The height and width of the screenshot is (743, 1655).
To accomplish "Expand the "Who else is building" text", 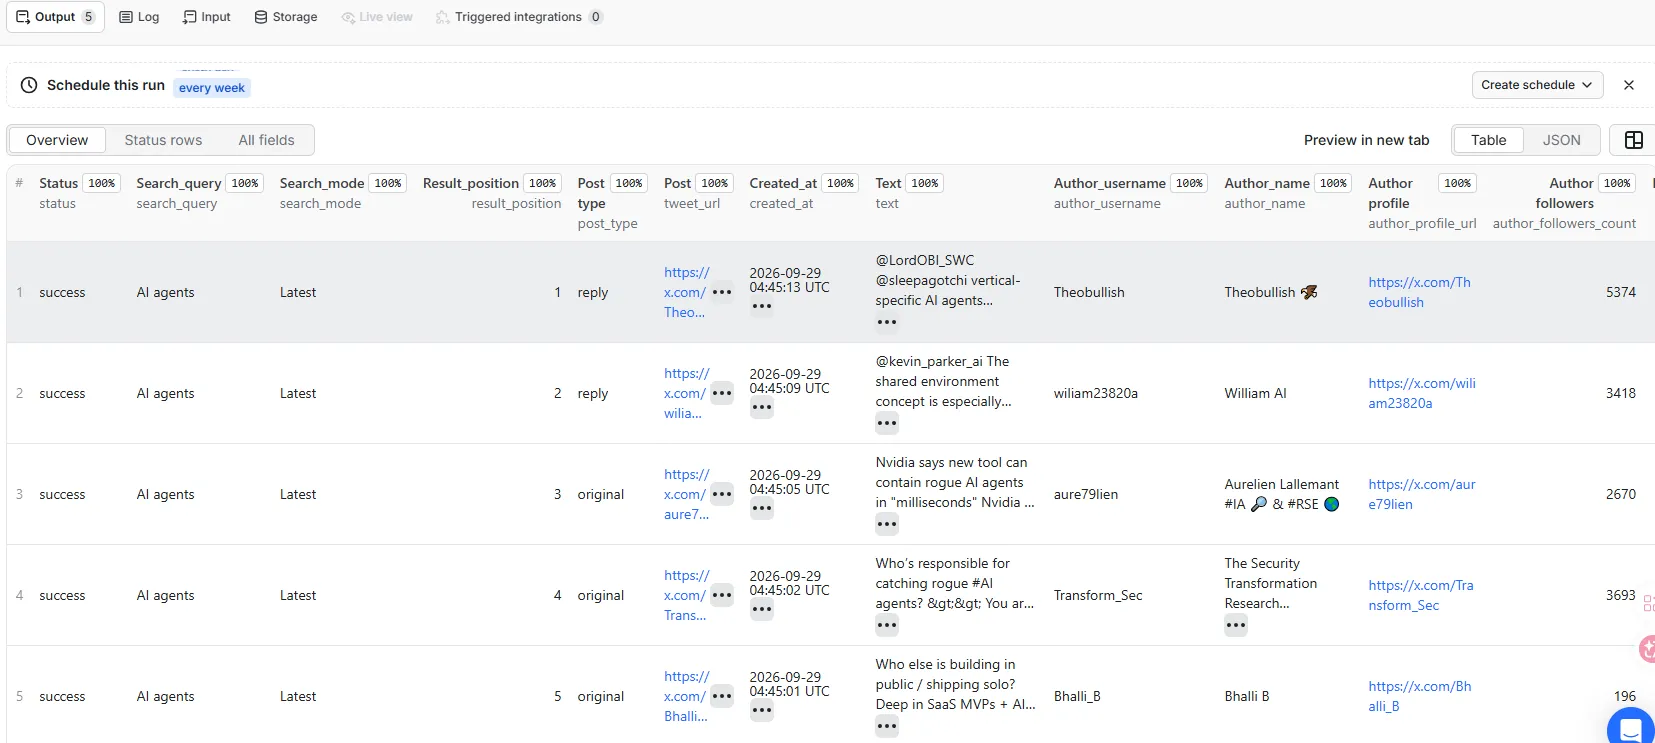I will click(x=887, y=726).
